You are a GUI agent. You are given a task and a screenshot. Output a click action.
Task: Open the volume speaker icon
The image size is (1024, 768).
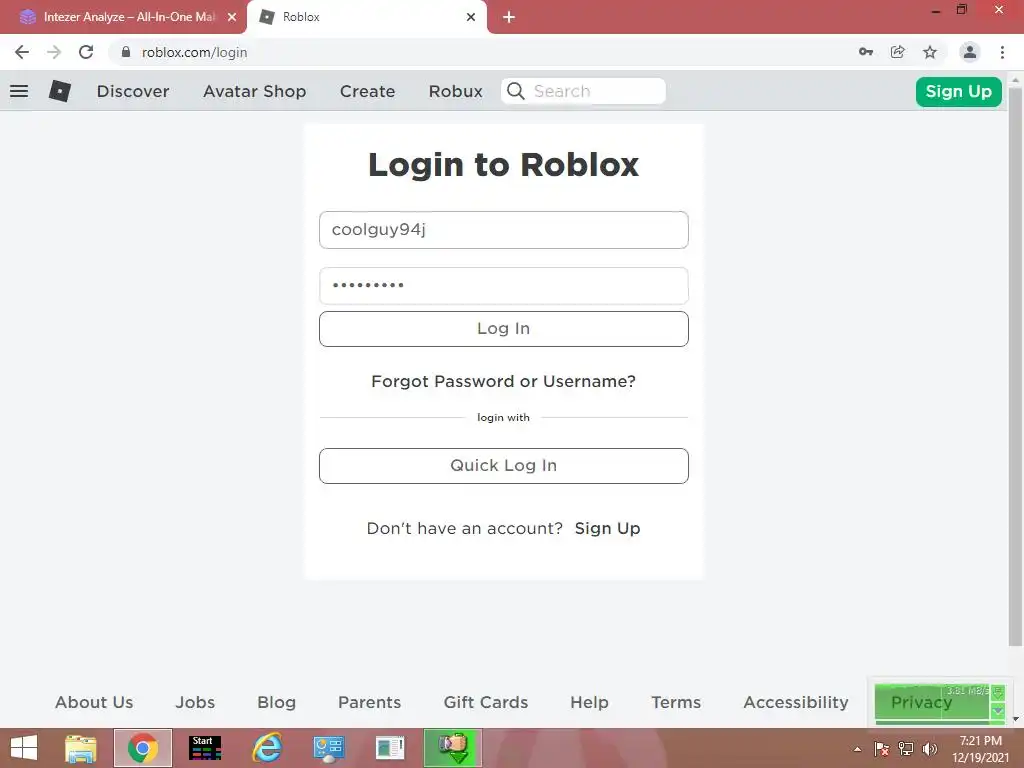click(x=930, y=748)
